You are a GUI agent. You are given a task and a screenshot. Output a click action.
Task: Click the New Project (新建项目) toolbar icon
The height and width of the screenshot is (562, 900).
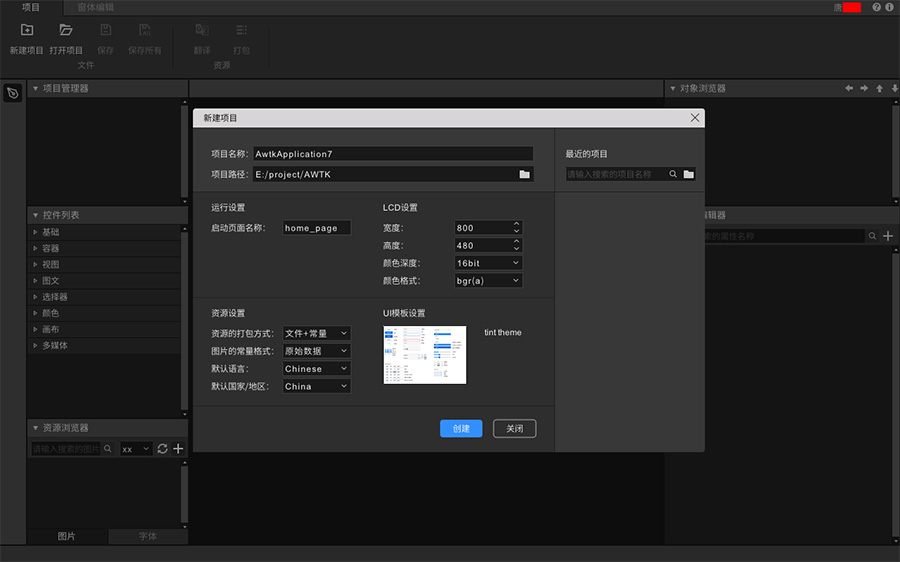point(27,31)
